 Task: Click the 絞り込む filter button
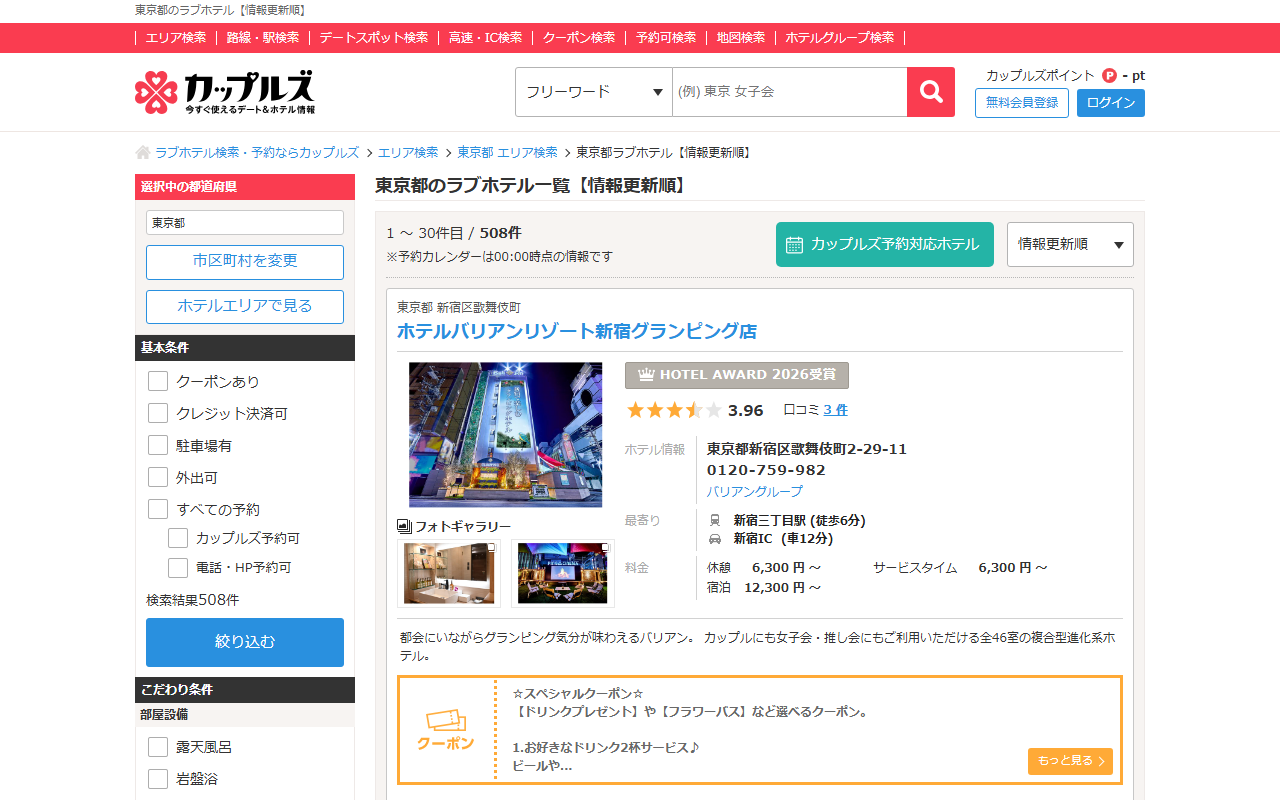(245, 642)
